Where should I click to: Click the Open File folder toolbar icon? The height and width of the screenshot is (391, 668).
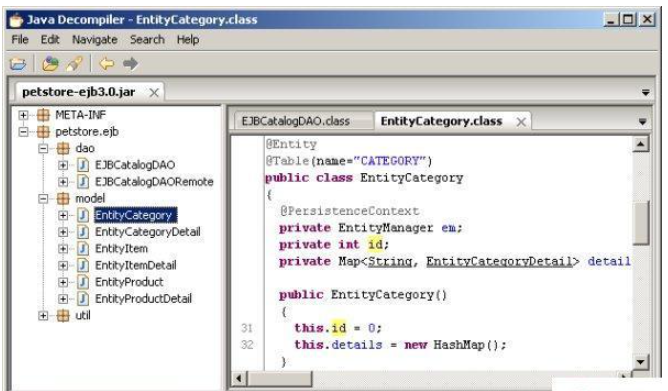(18, 64)
